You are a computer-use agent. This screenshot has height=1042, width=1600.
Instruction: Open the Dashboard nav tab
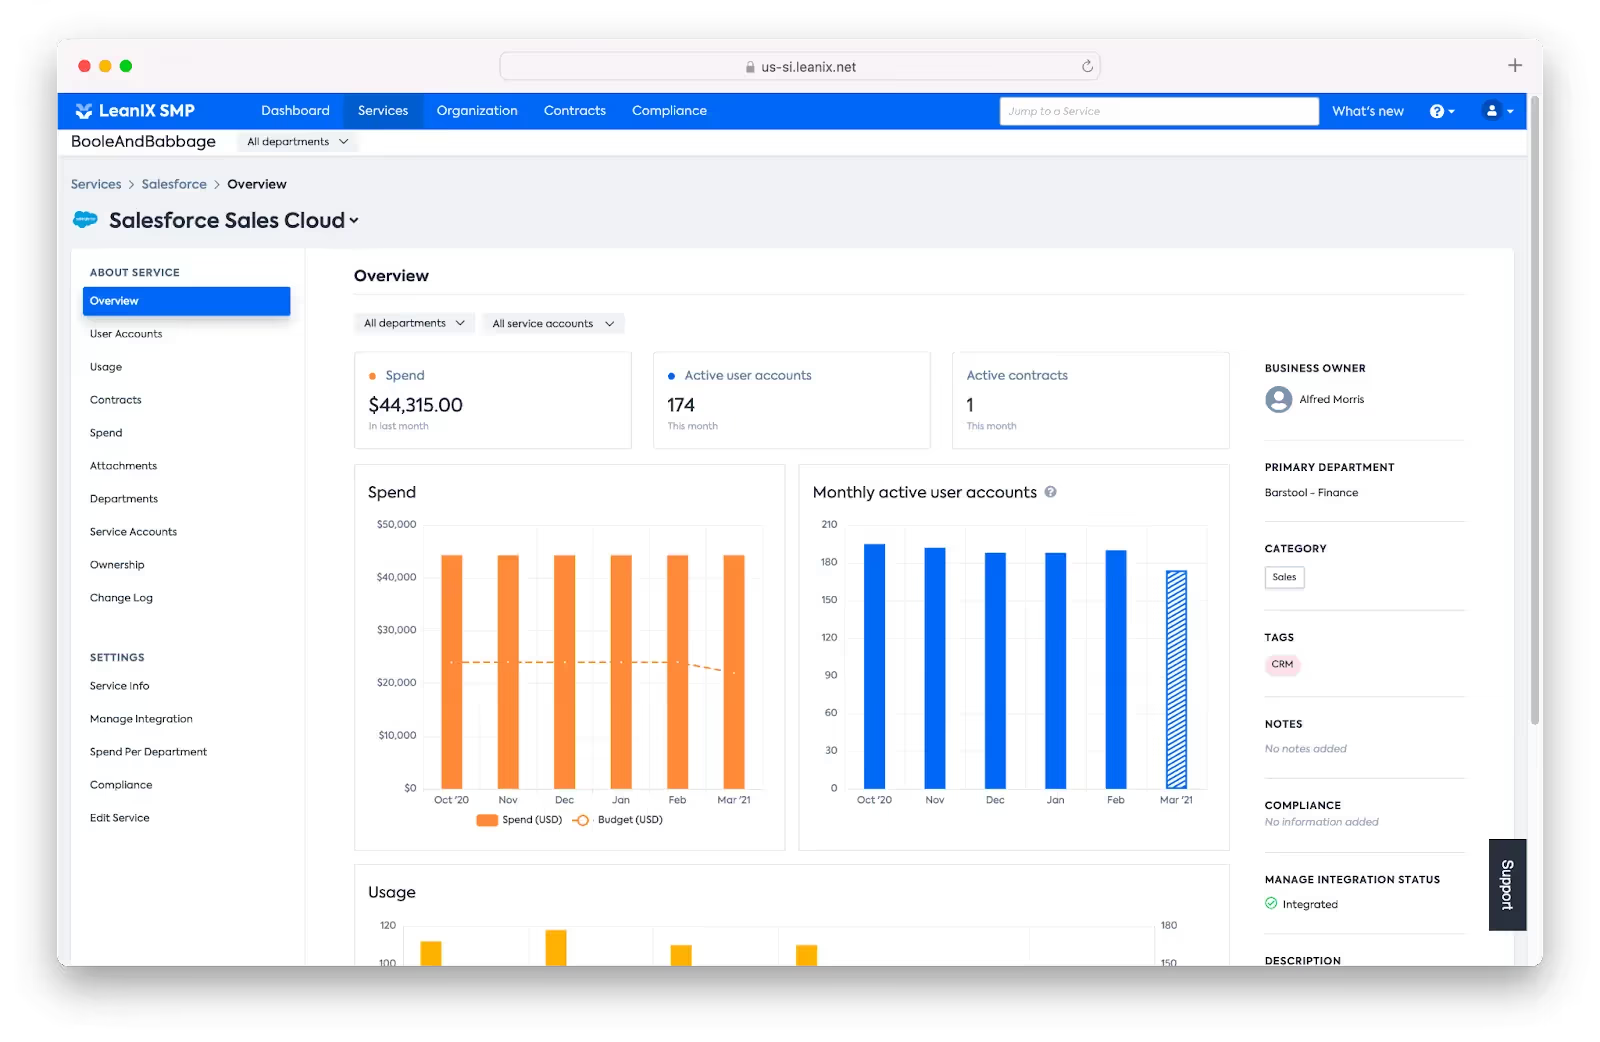[295, 111]
